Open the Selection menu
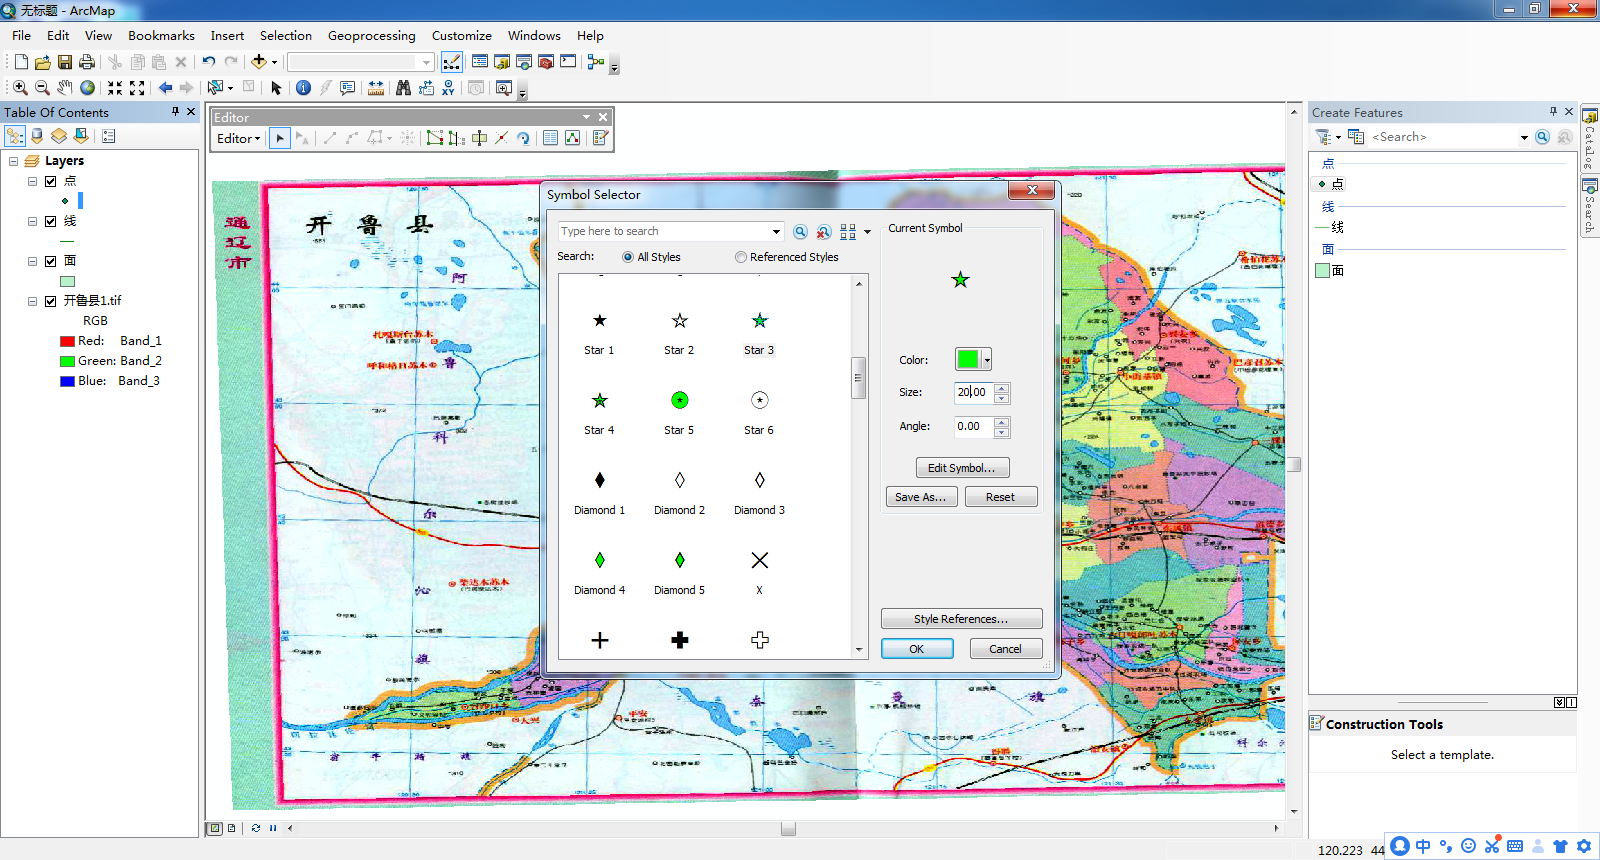Screen dimensions: 1600x860 pyautogui.click(x=286, y=35)
